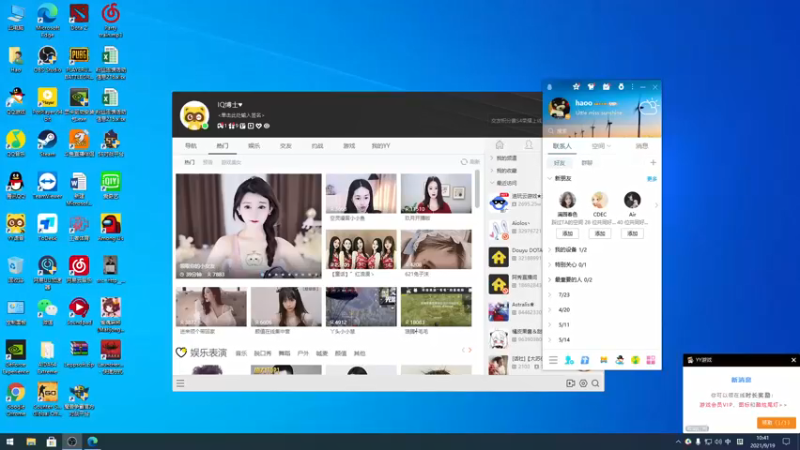This screenshot has height=450, width=800.
Task: Open the Steam desktop icon
Action: (x=47, y=142)
